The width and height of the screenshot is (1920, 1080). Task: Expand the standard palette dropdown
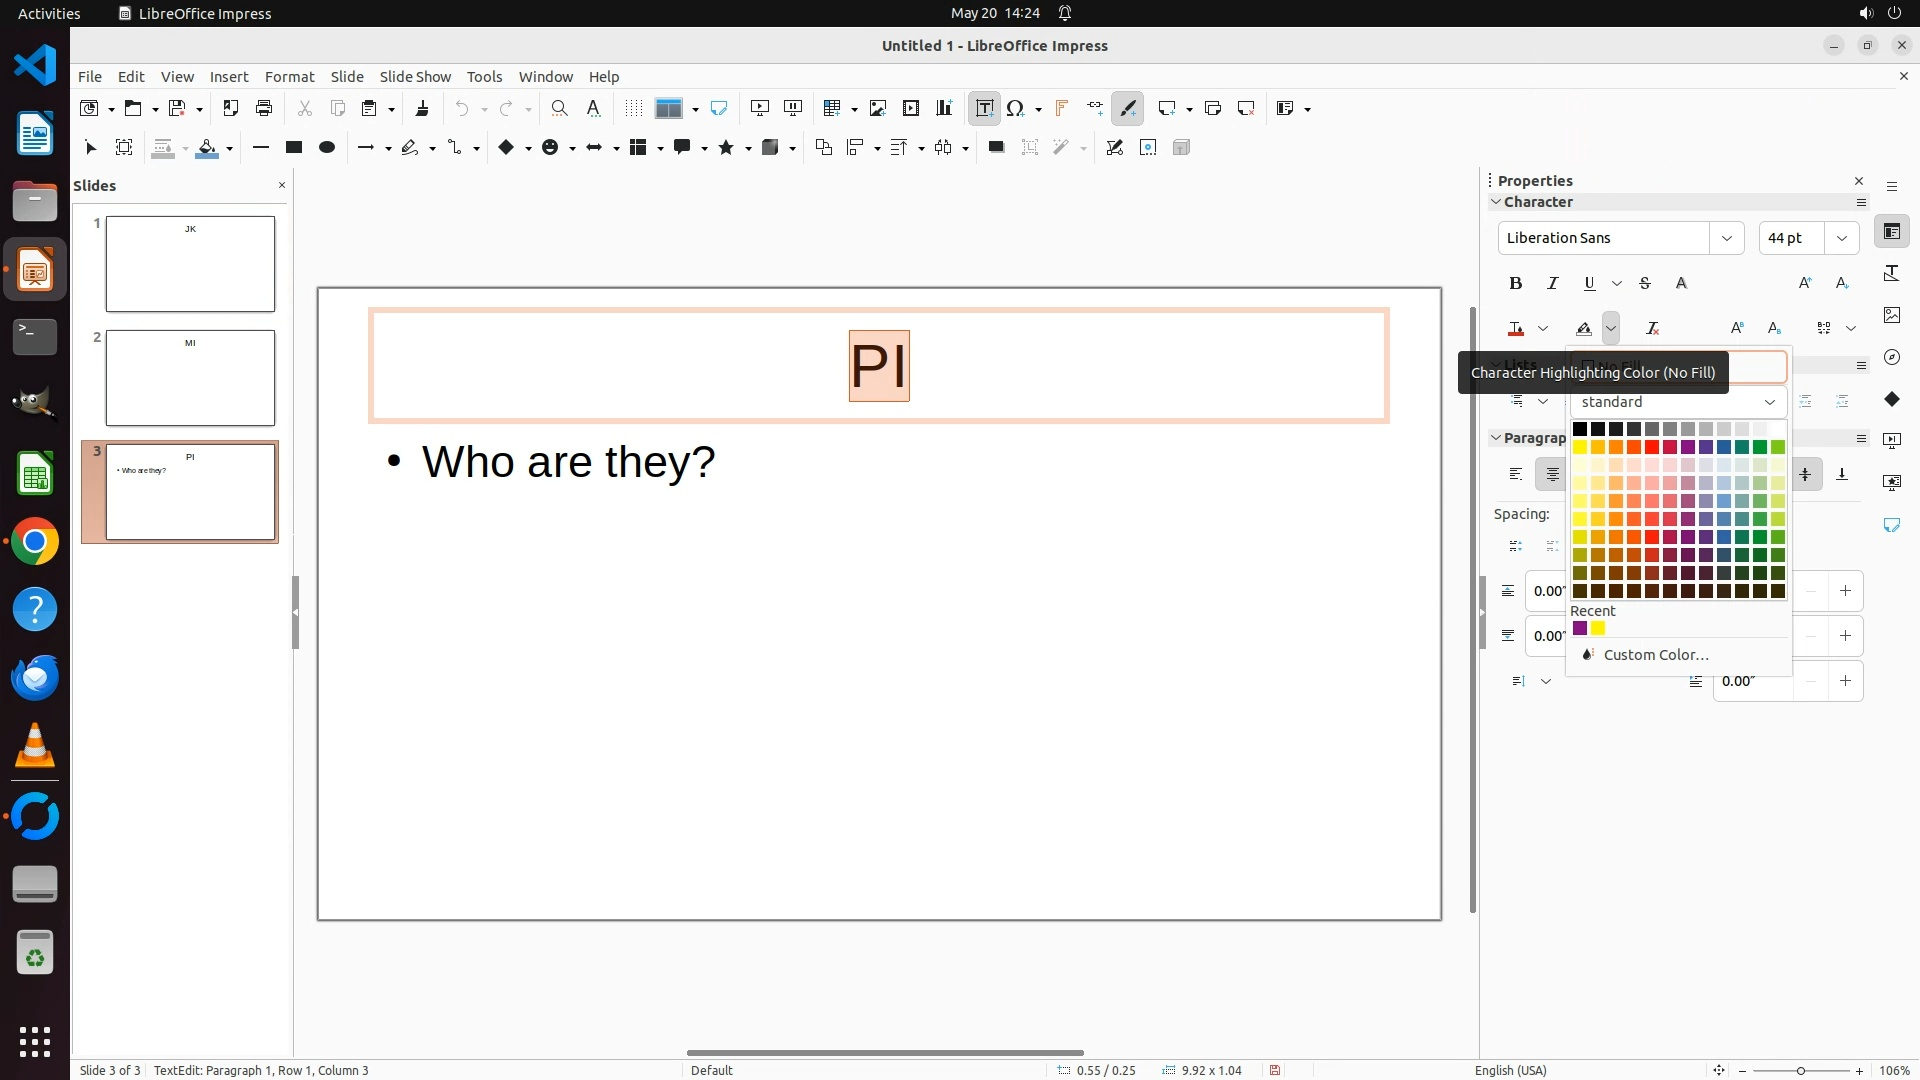coord(1769,402)
